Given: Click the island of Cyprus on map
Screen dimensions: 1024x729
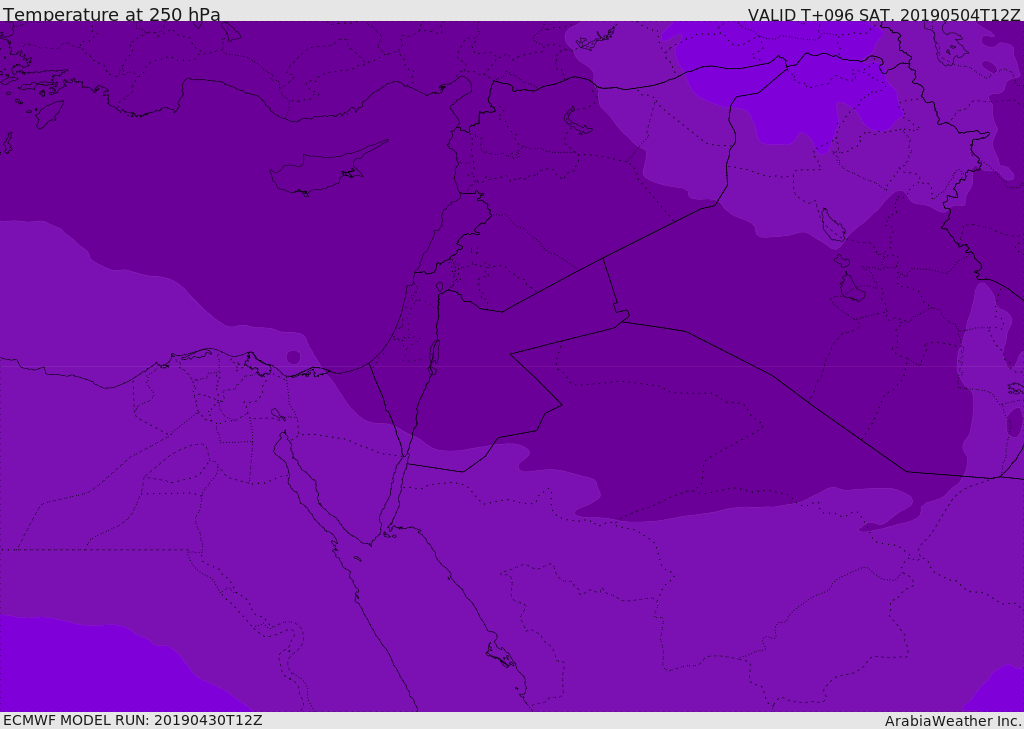Looking at the screenshot, I should coord(327,169).
